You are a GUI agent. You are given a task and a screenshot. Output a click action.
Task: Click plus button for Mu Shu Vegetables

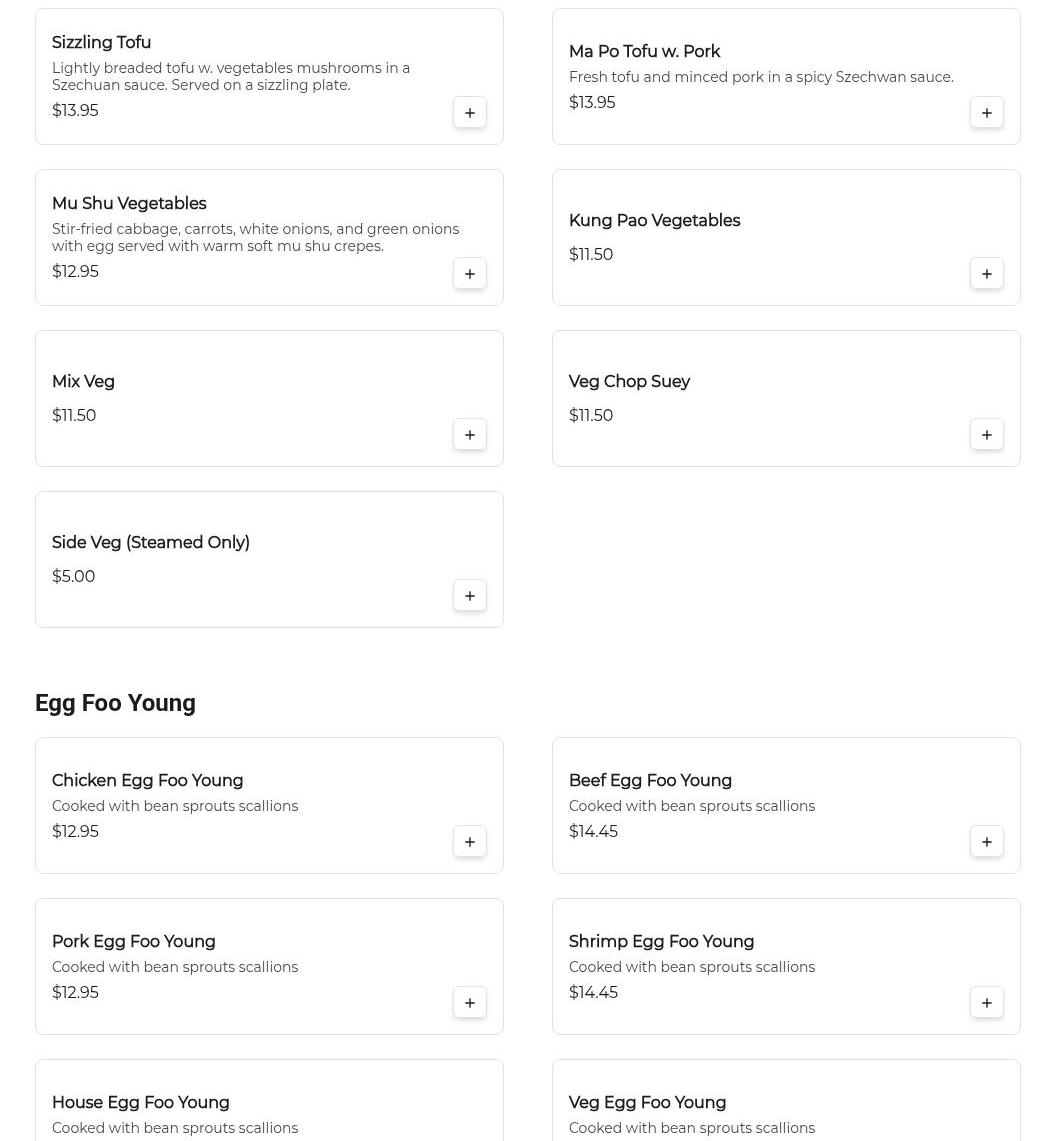point(470,274)
